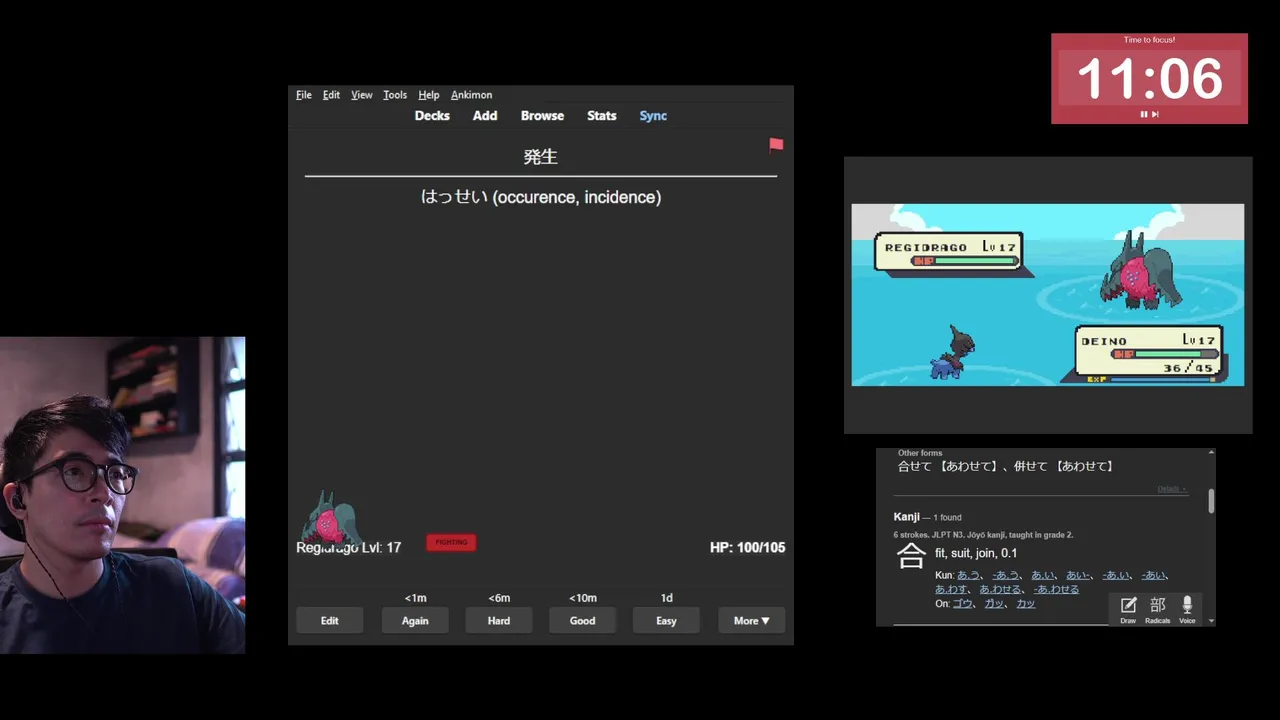Click the card word 発生
Screen dimensions: 1280x720
pyautogui.click(x=540, y=157)
